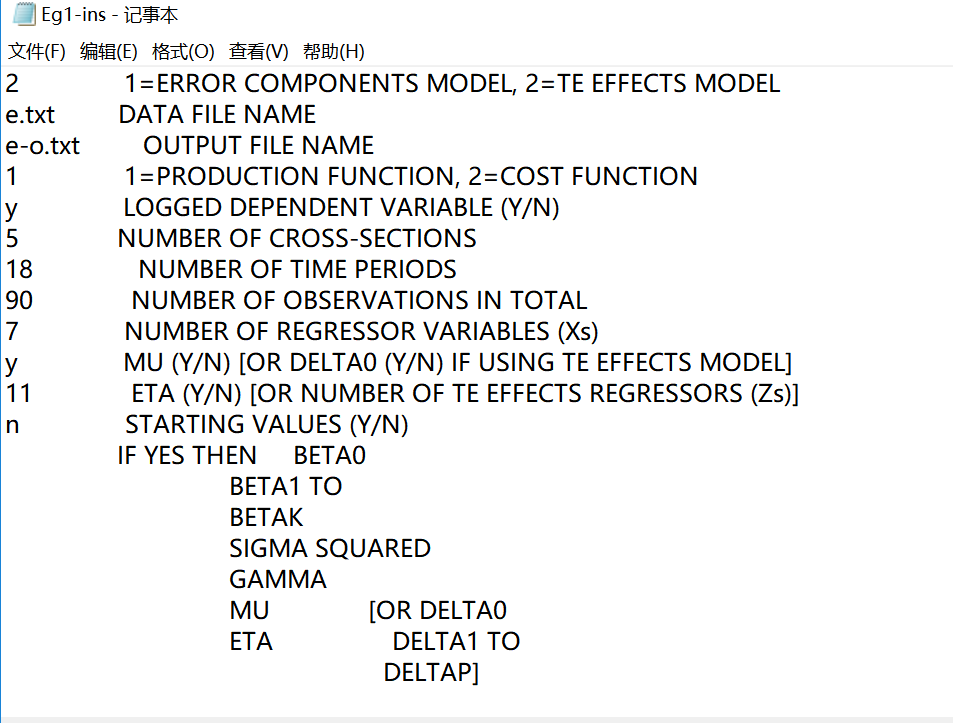Click the n before STARTING VALUES

(12, 425)
